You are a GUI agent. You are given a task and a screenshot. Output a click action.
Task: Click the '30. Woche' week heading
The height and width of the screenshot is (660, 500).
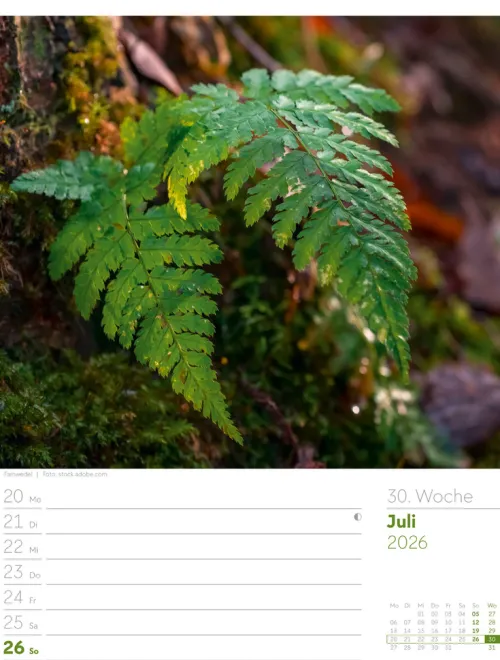(430, 496)
